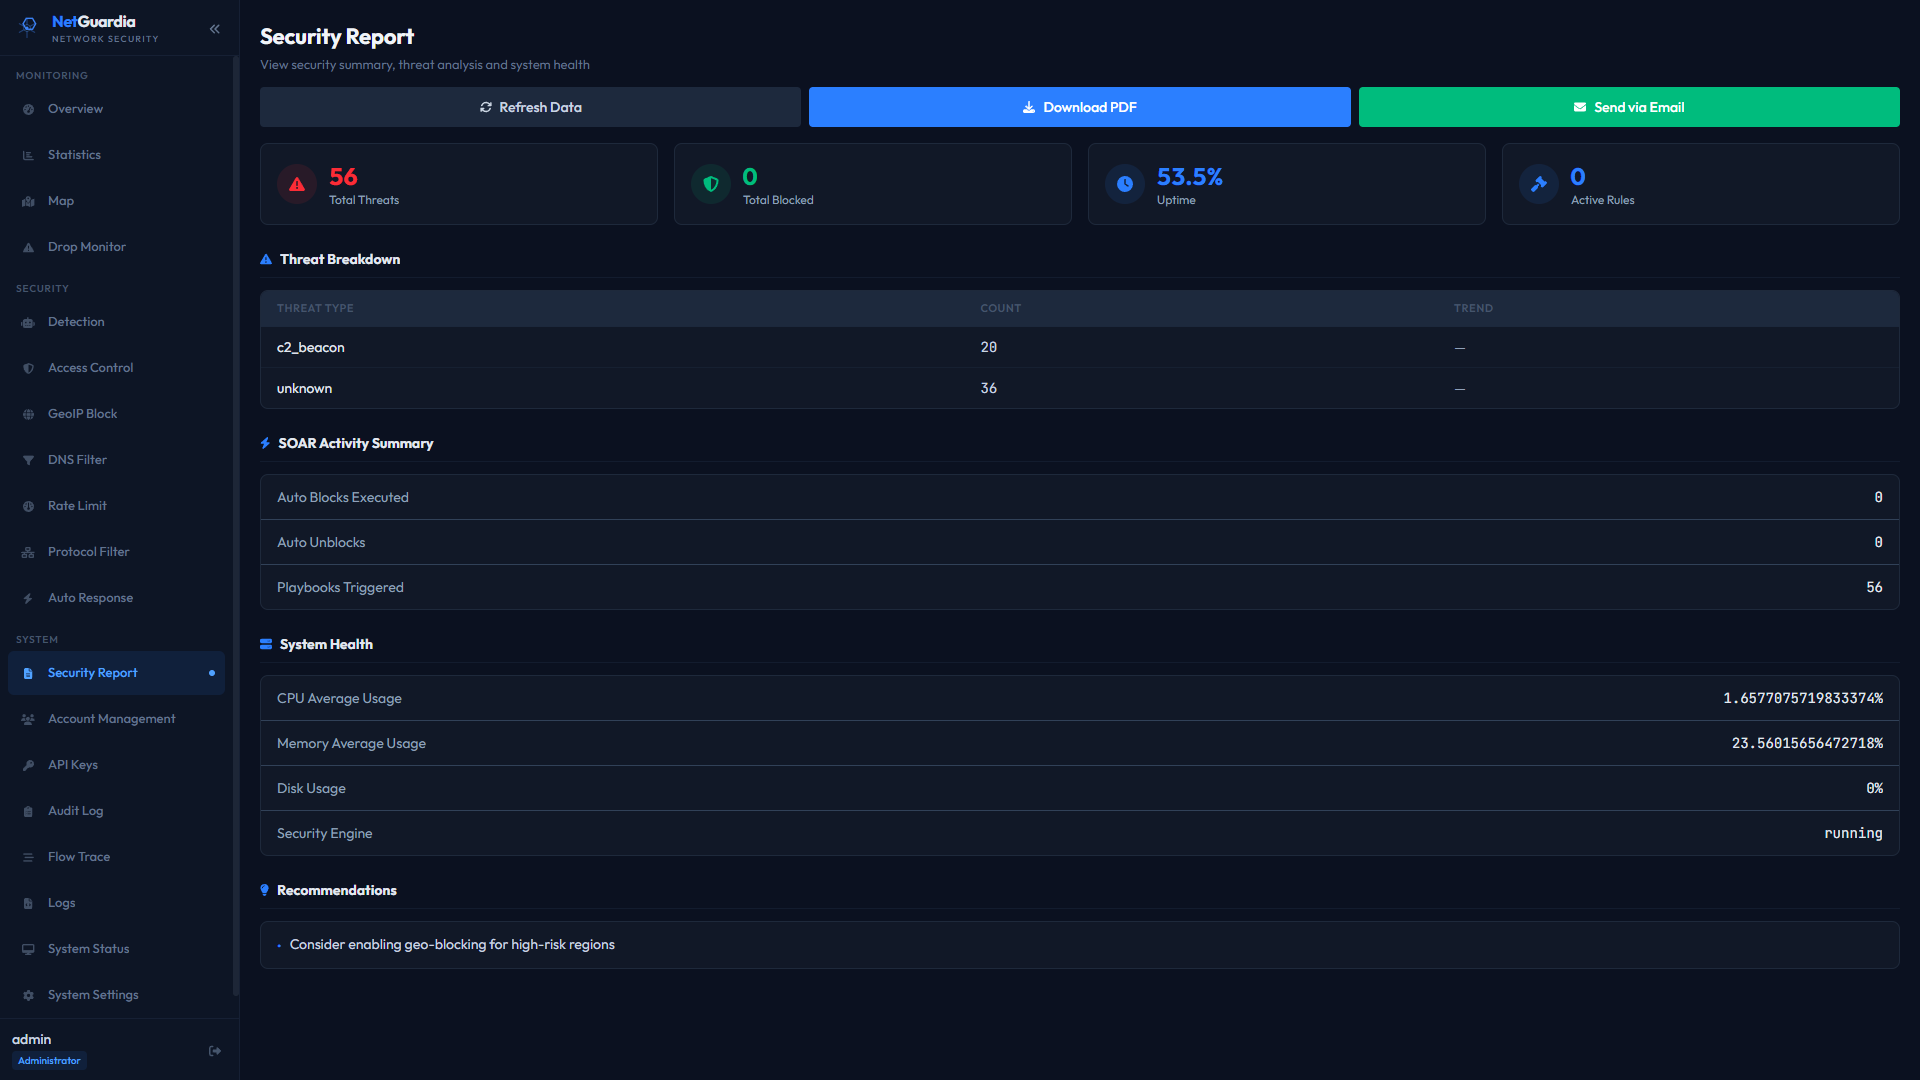
Task: Click the Recommendations lightbulb icon
Action: click(264, 890)
